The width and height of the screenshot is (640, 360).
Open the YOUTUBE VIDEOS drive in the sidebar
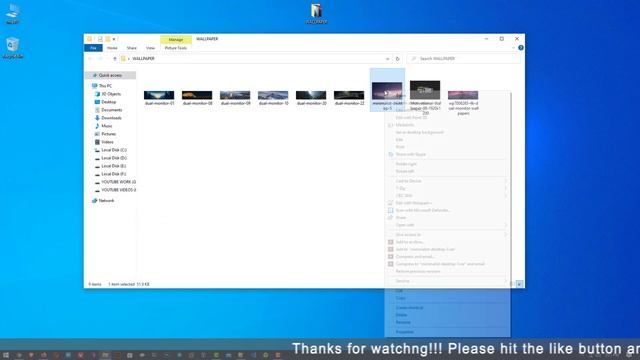118,190
